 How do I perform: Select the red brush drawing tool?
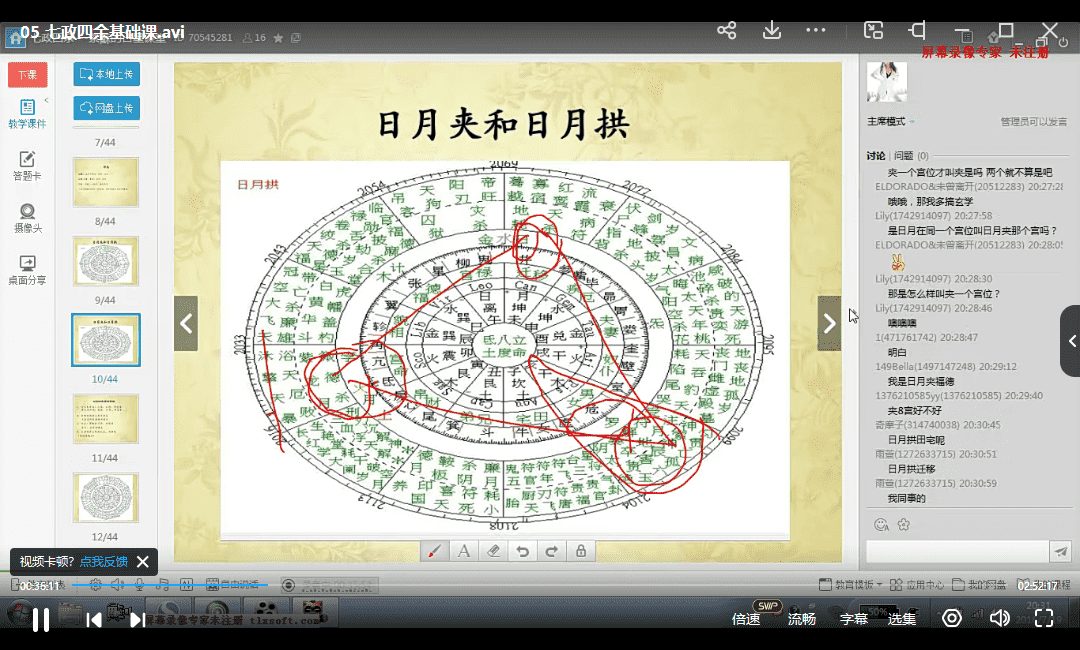point(436,551)
